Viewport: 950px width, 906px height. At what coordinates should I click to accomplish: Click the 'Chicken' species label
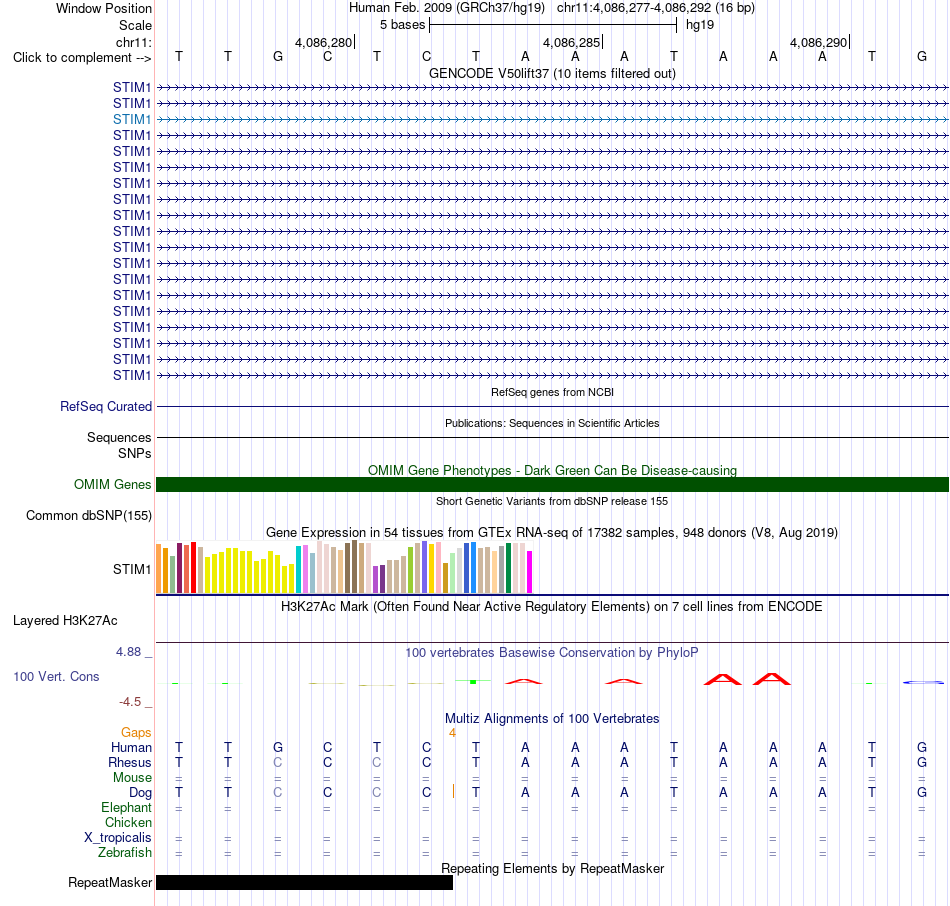[x=128, y=822]
